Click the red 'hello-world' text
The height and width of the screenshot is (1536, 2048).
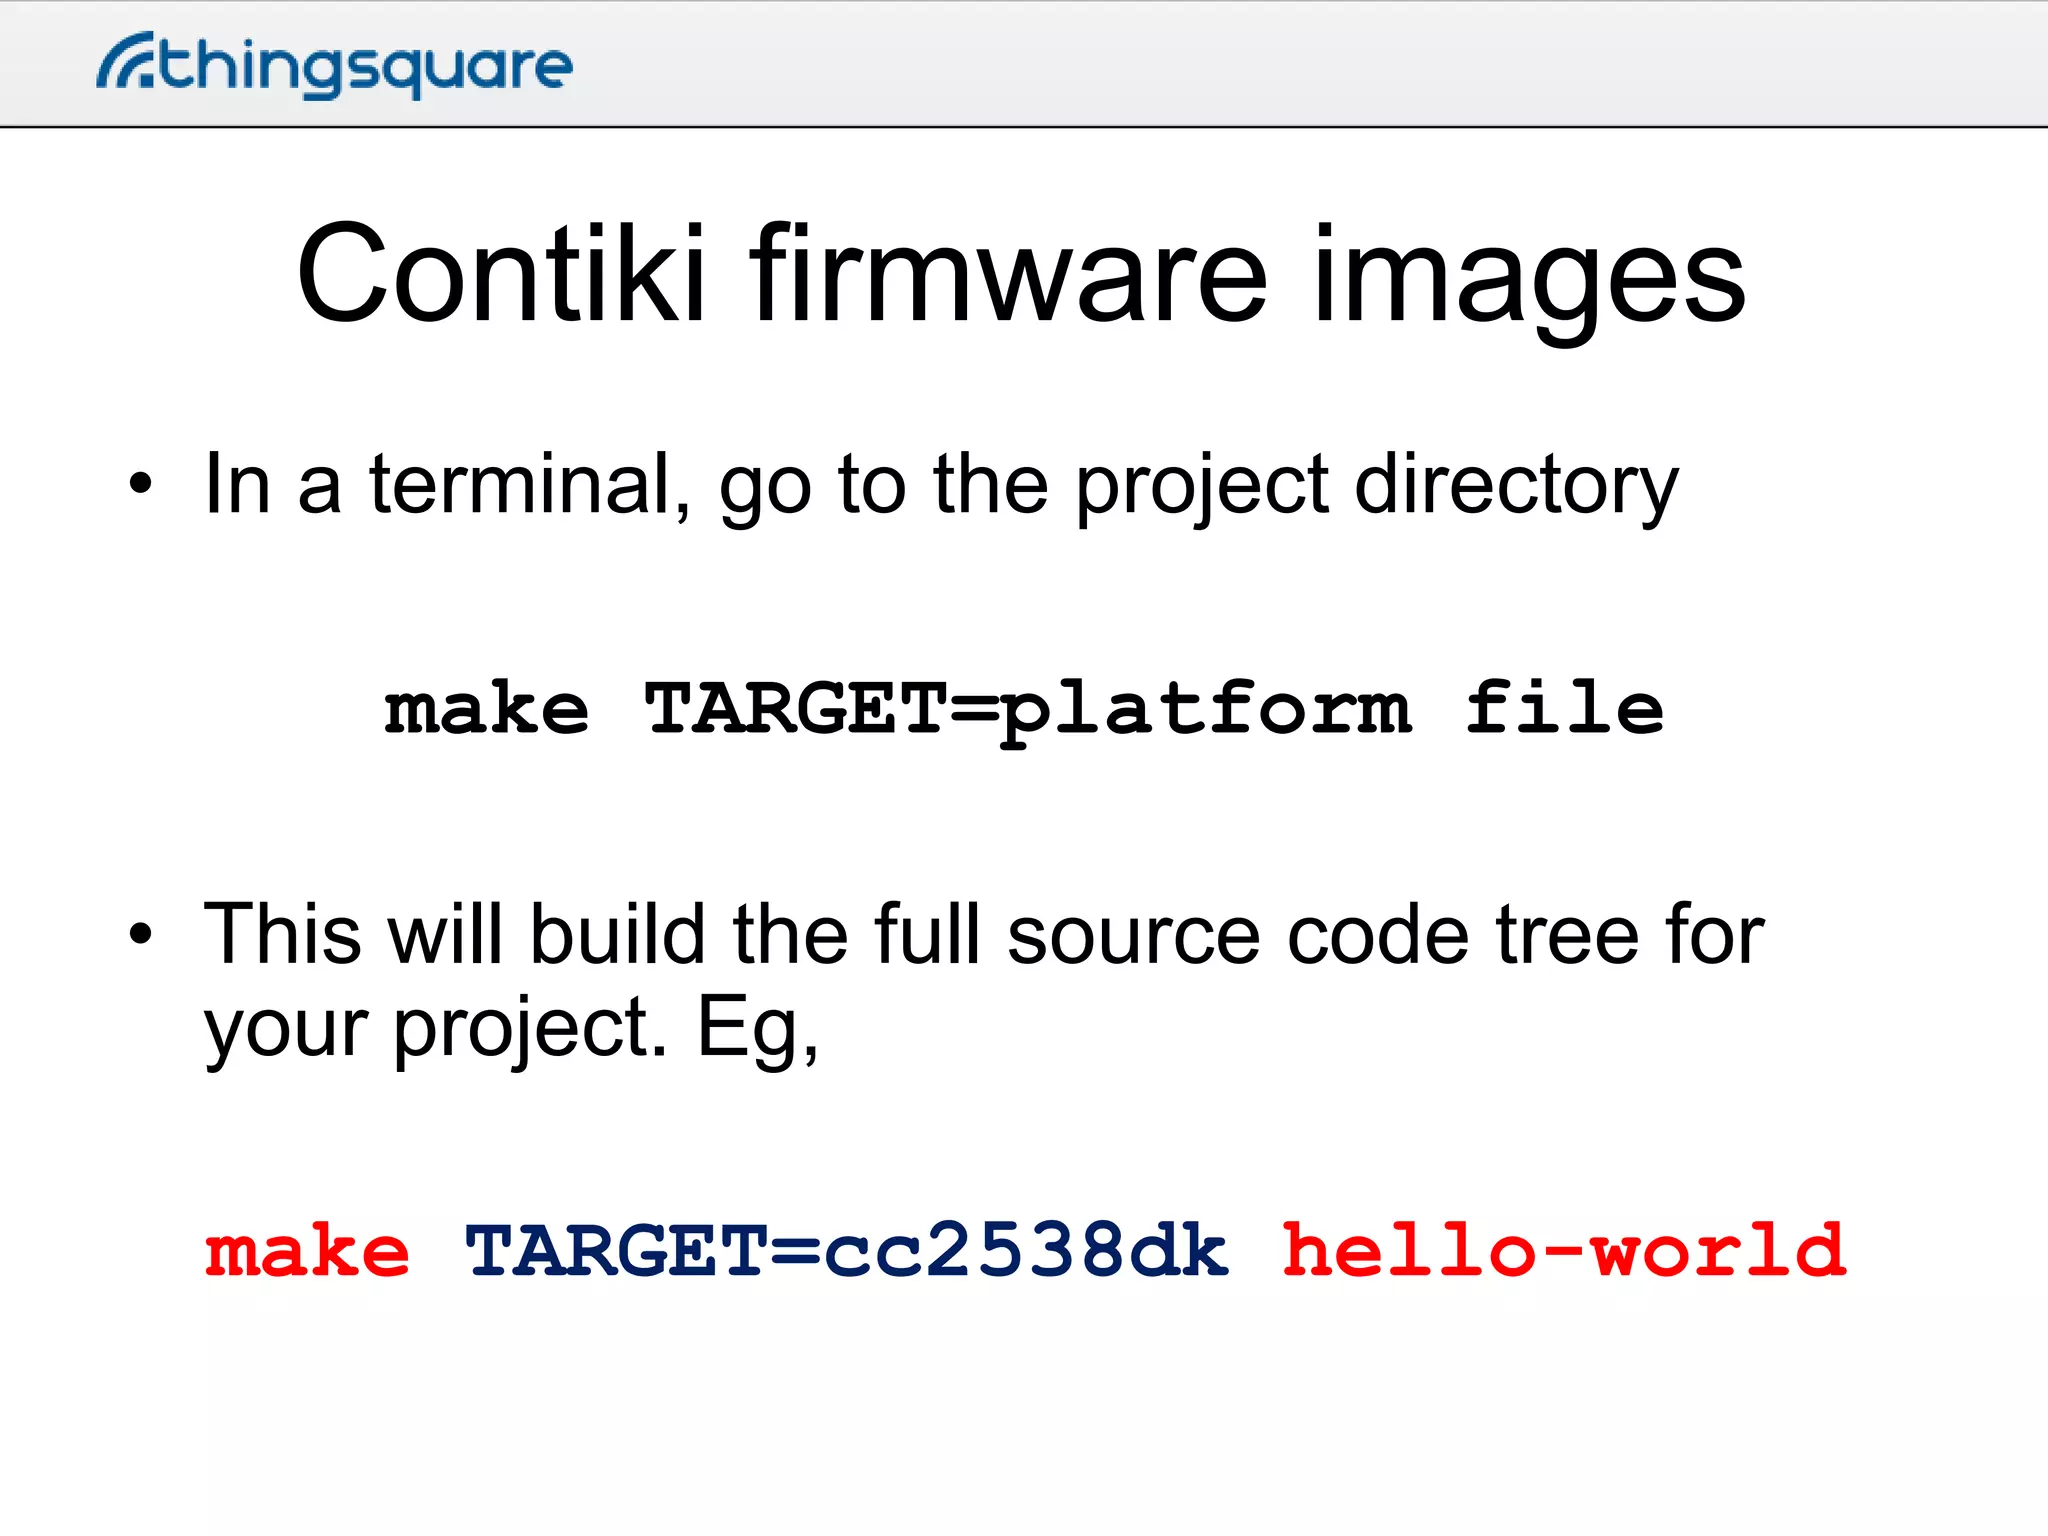1564,1249
